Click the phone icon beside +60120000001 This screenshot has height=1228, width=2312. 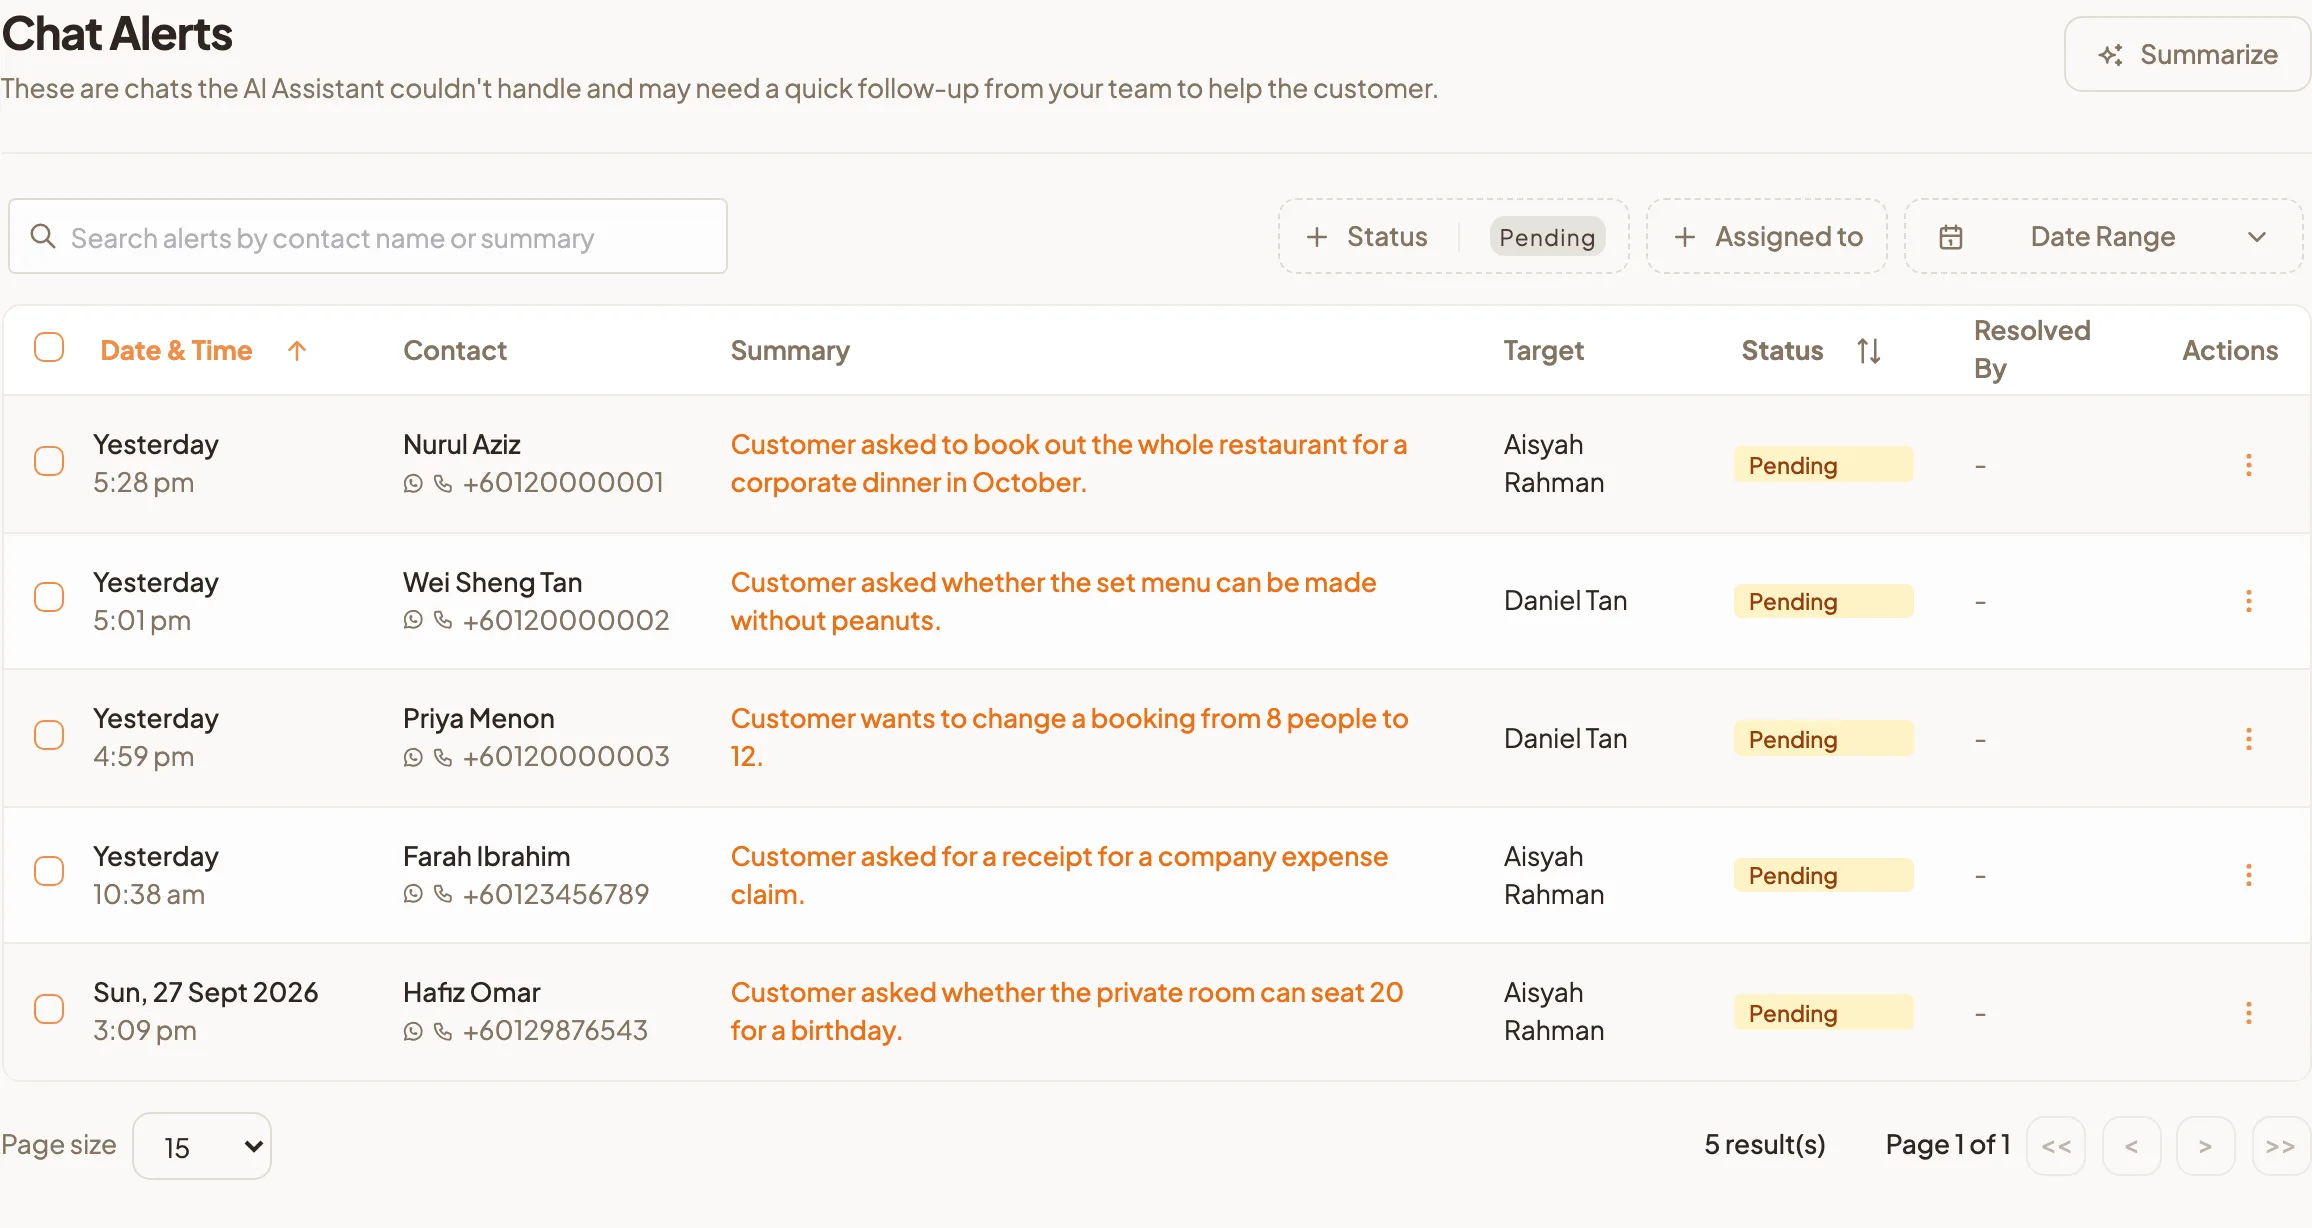443,484
